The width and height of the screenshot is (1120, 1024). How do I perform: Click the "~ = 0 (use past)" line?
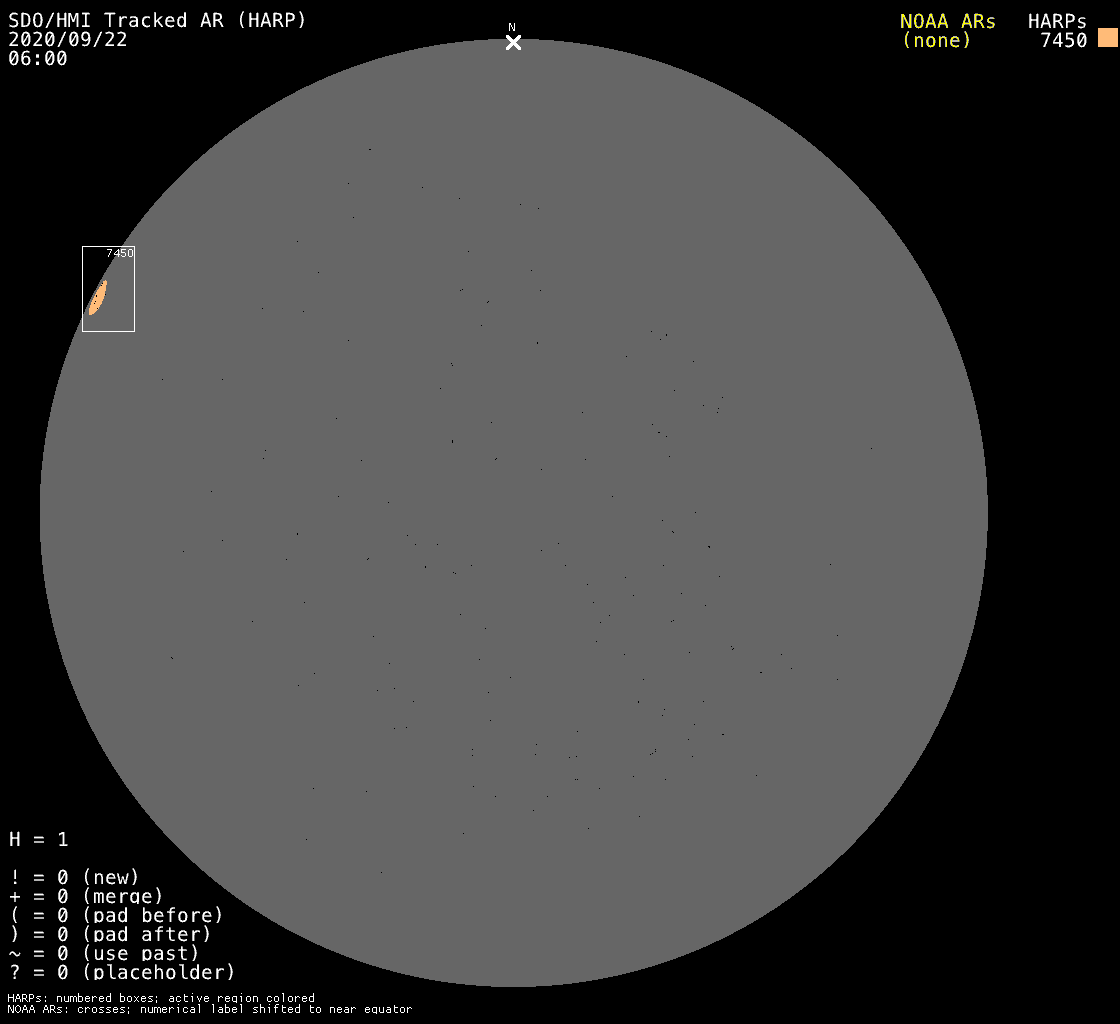coord(104,953)
